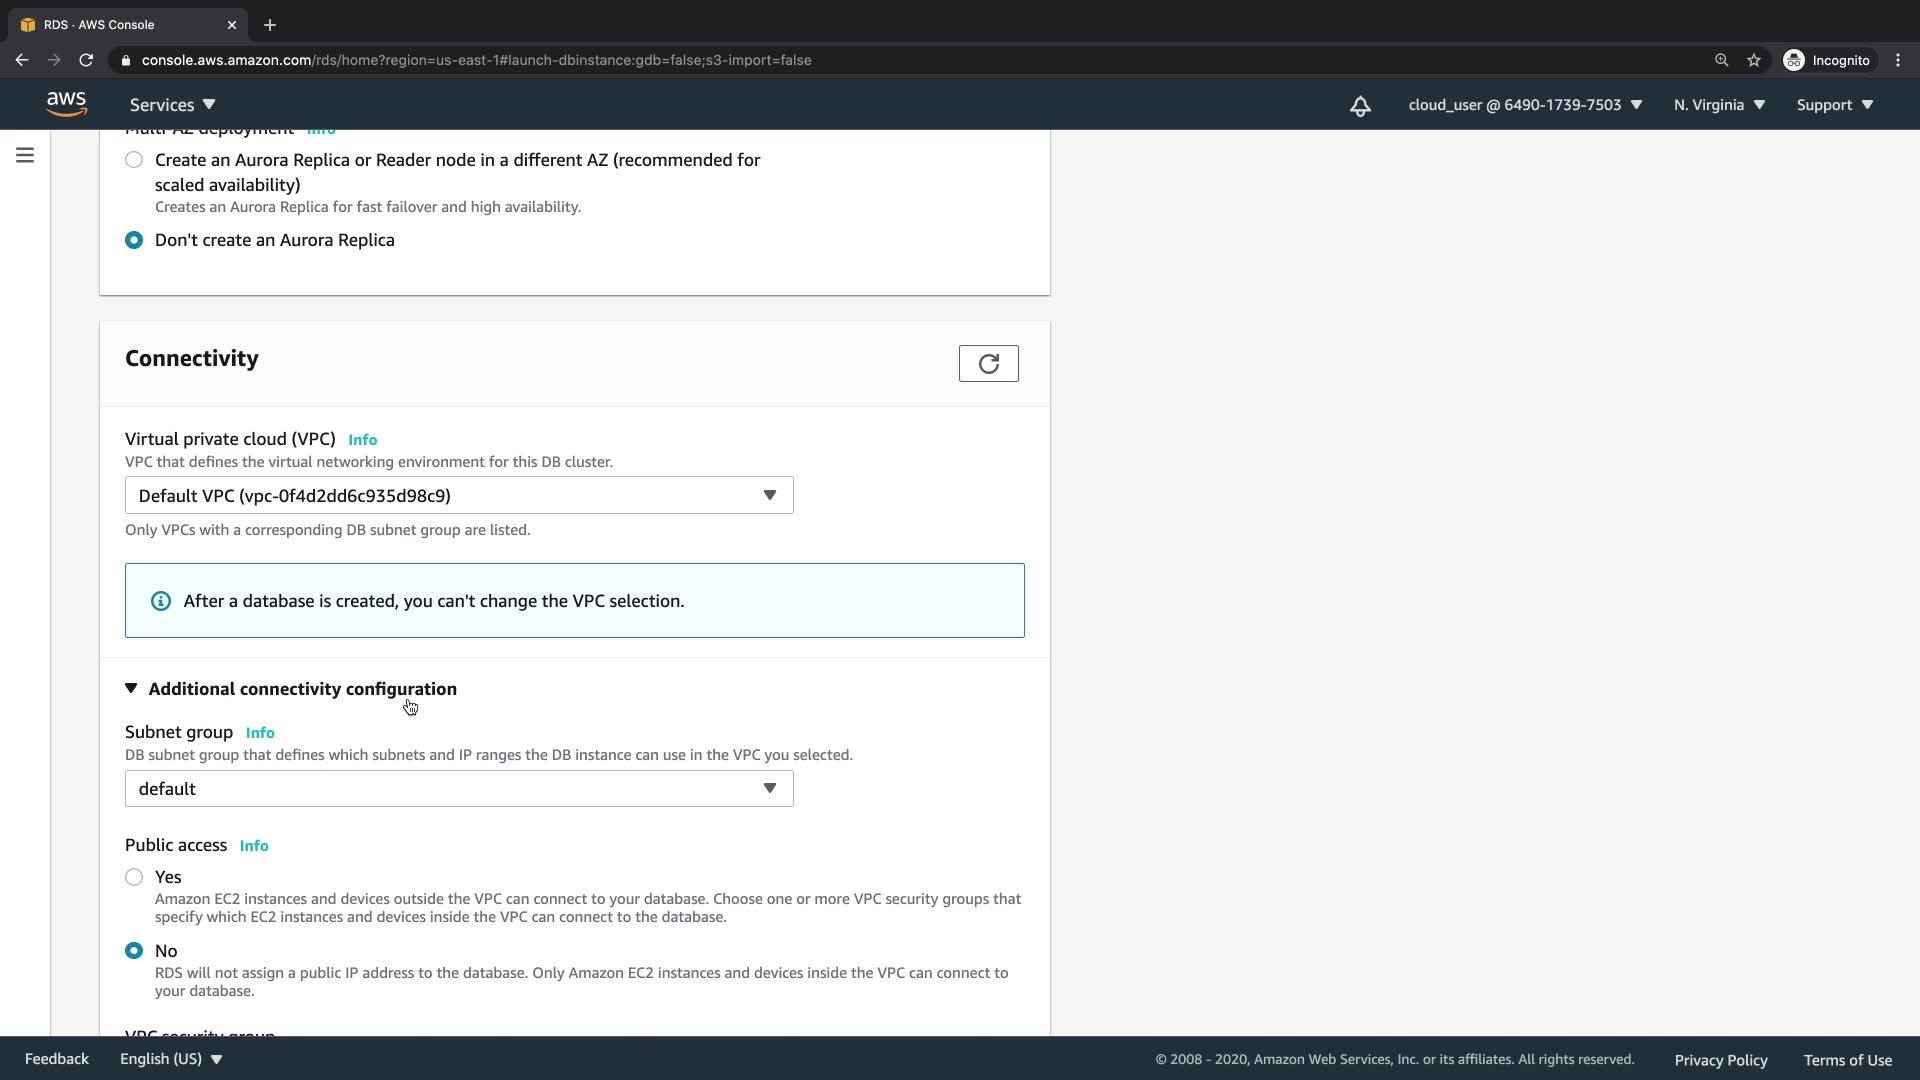Click the browser address bar URL

(x=476, y=60)
